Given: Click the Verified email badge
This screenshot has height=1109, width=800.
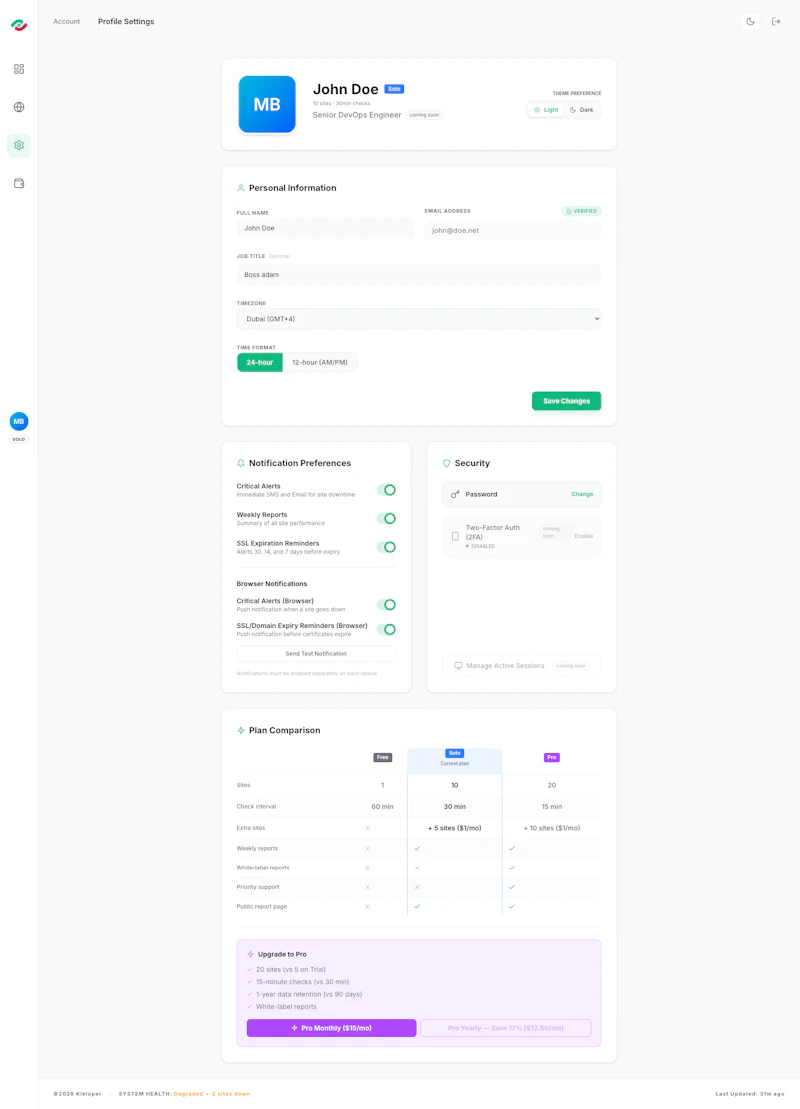Looking at the screenshot, I should point(581,211).
